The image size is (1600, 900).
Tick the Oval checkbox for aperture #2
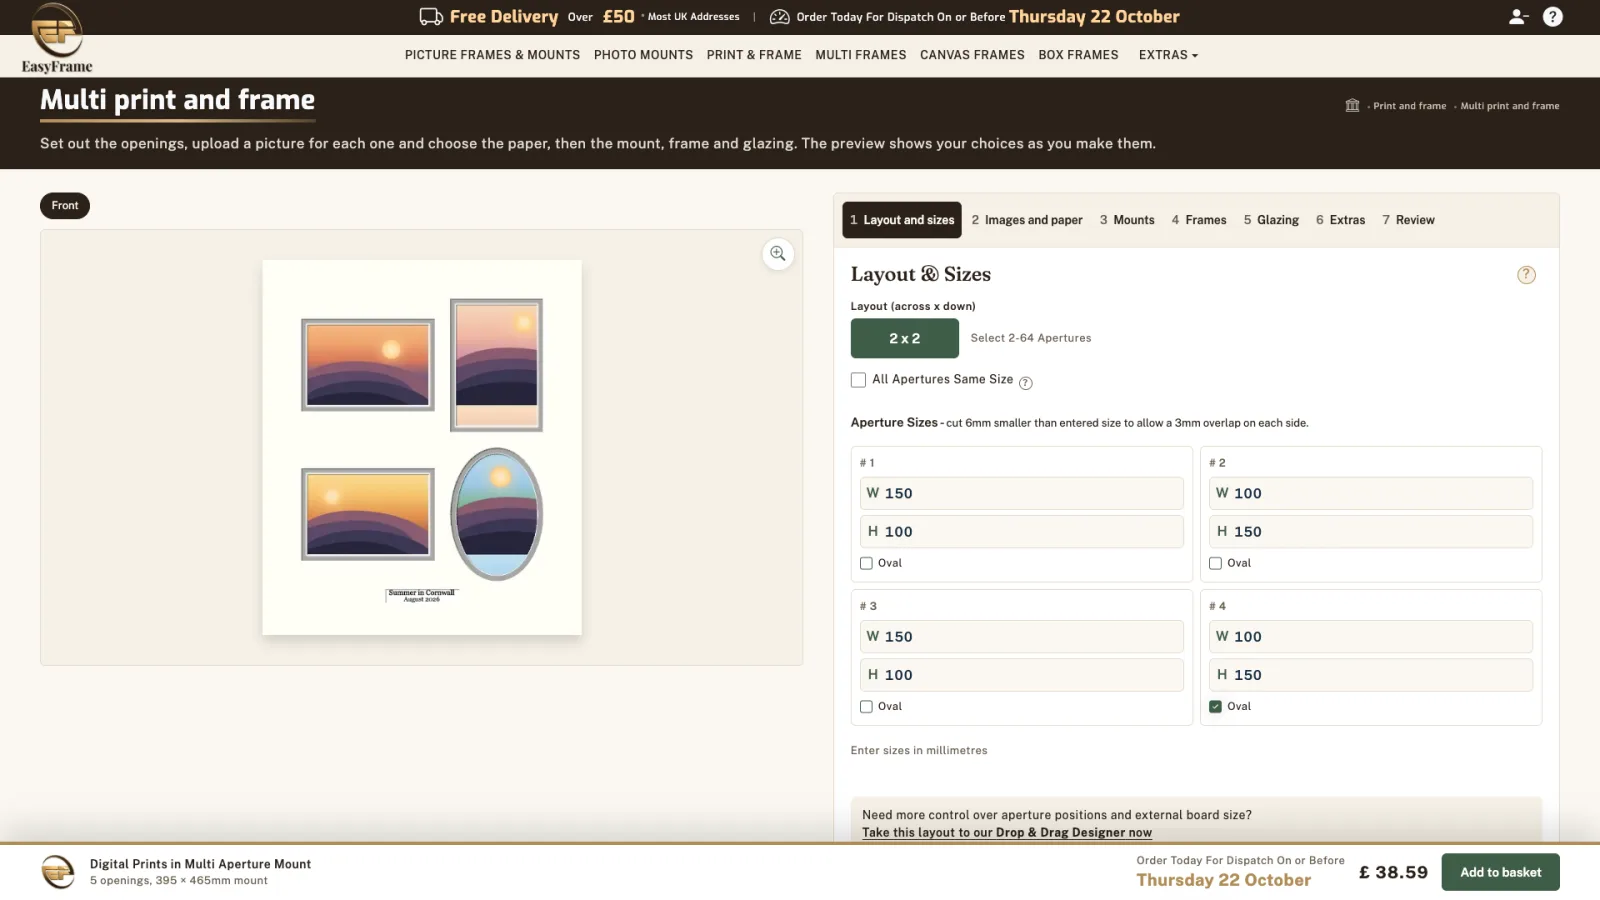click(x=1215, y=563)
